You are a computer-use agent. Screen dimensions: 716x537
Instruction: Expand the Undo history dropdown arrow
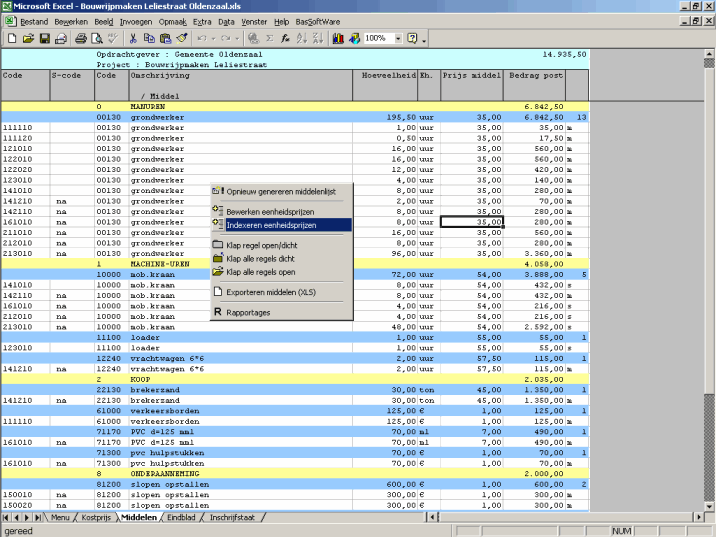click(213, 38)
